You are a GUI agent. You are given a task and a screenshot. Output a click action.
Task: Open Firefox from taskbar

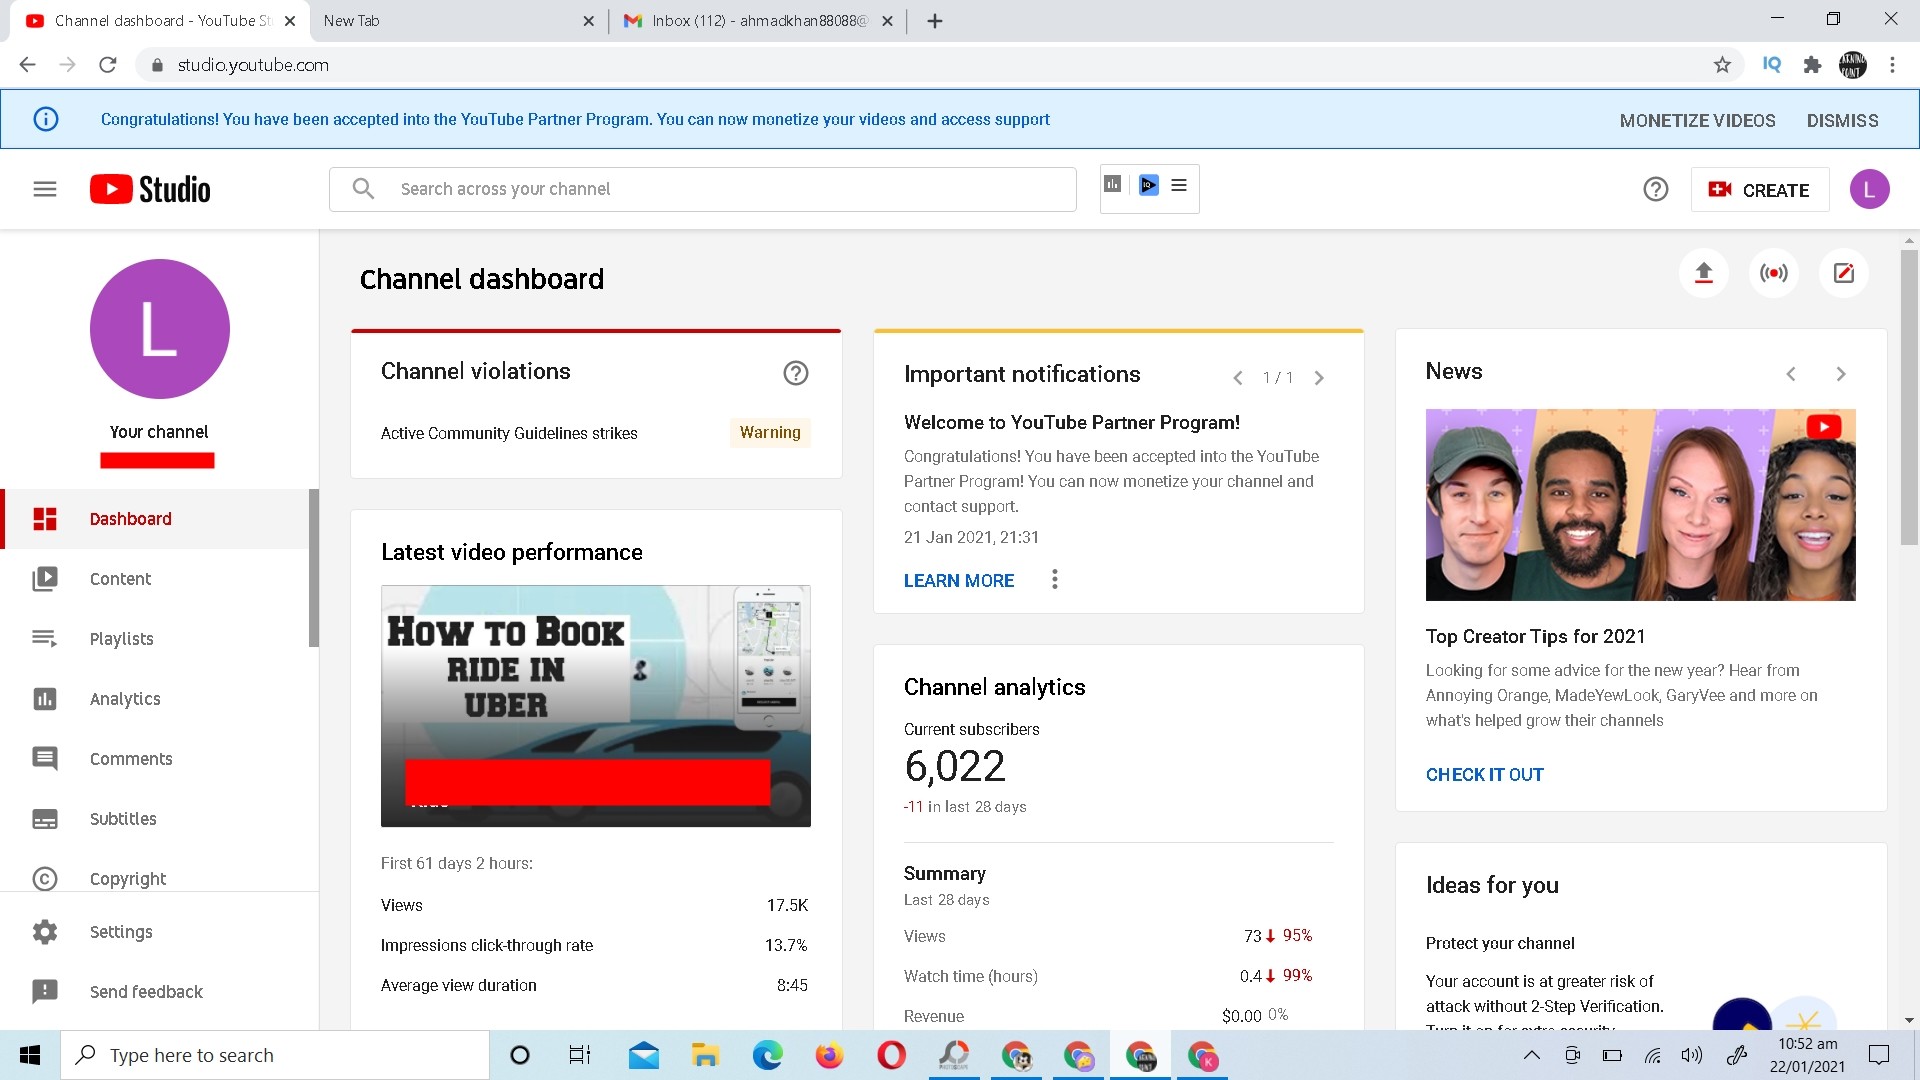click(829, 1055)
